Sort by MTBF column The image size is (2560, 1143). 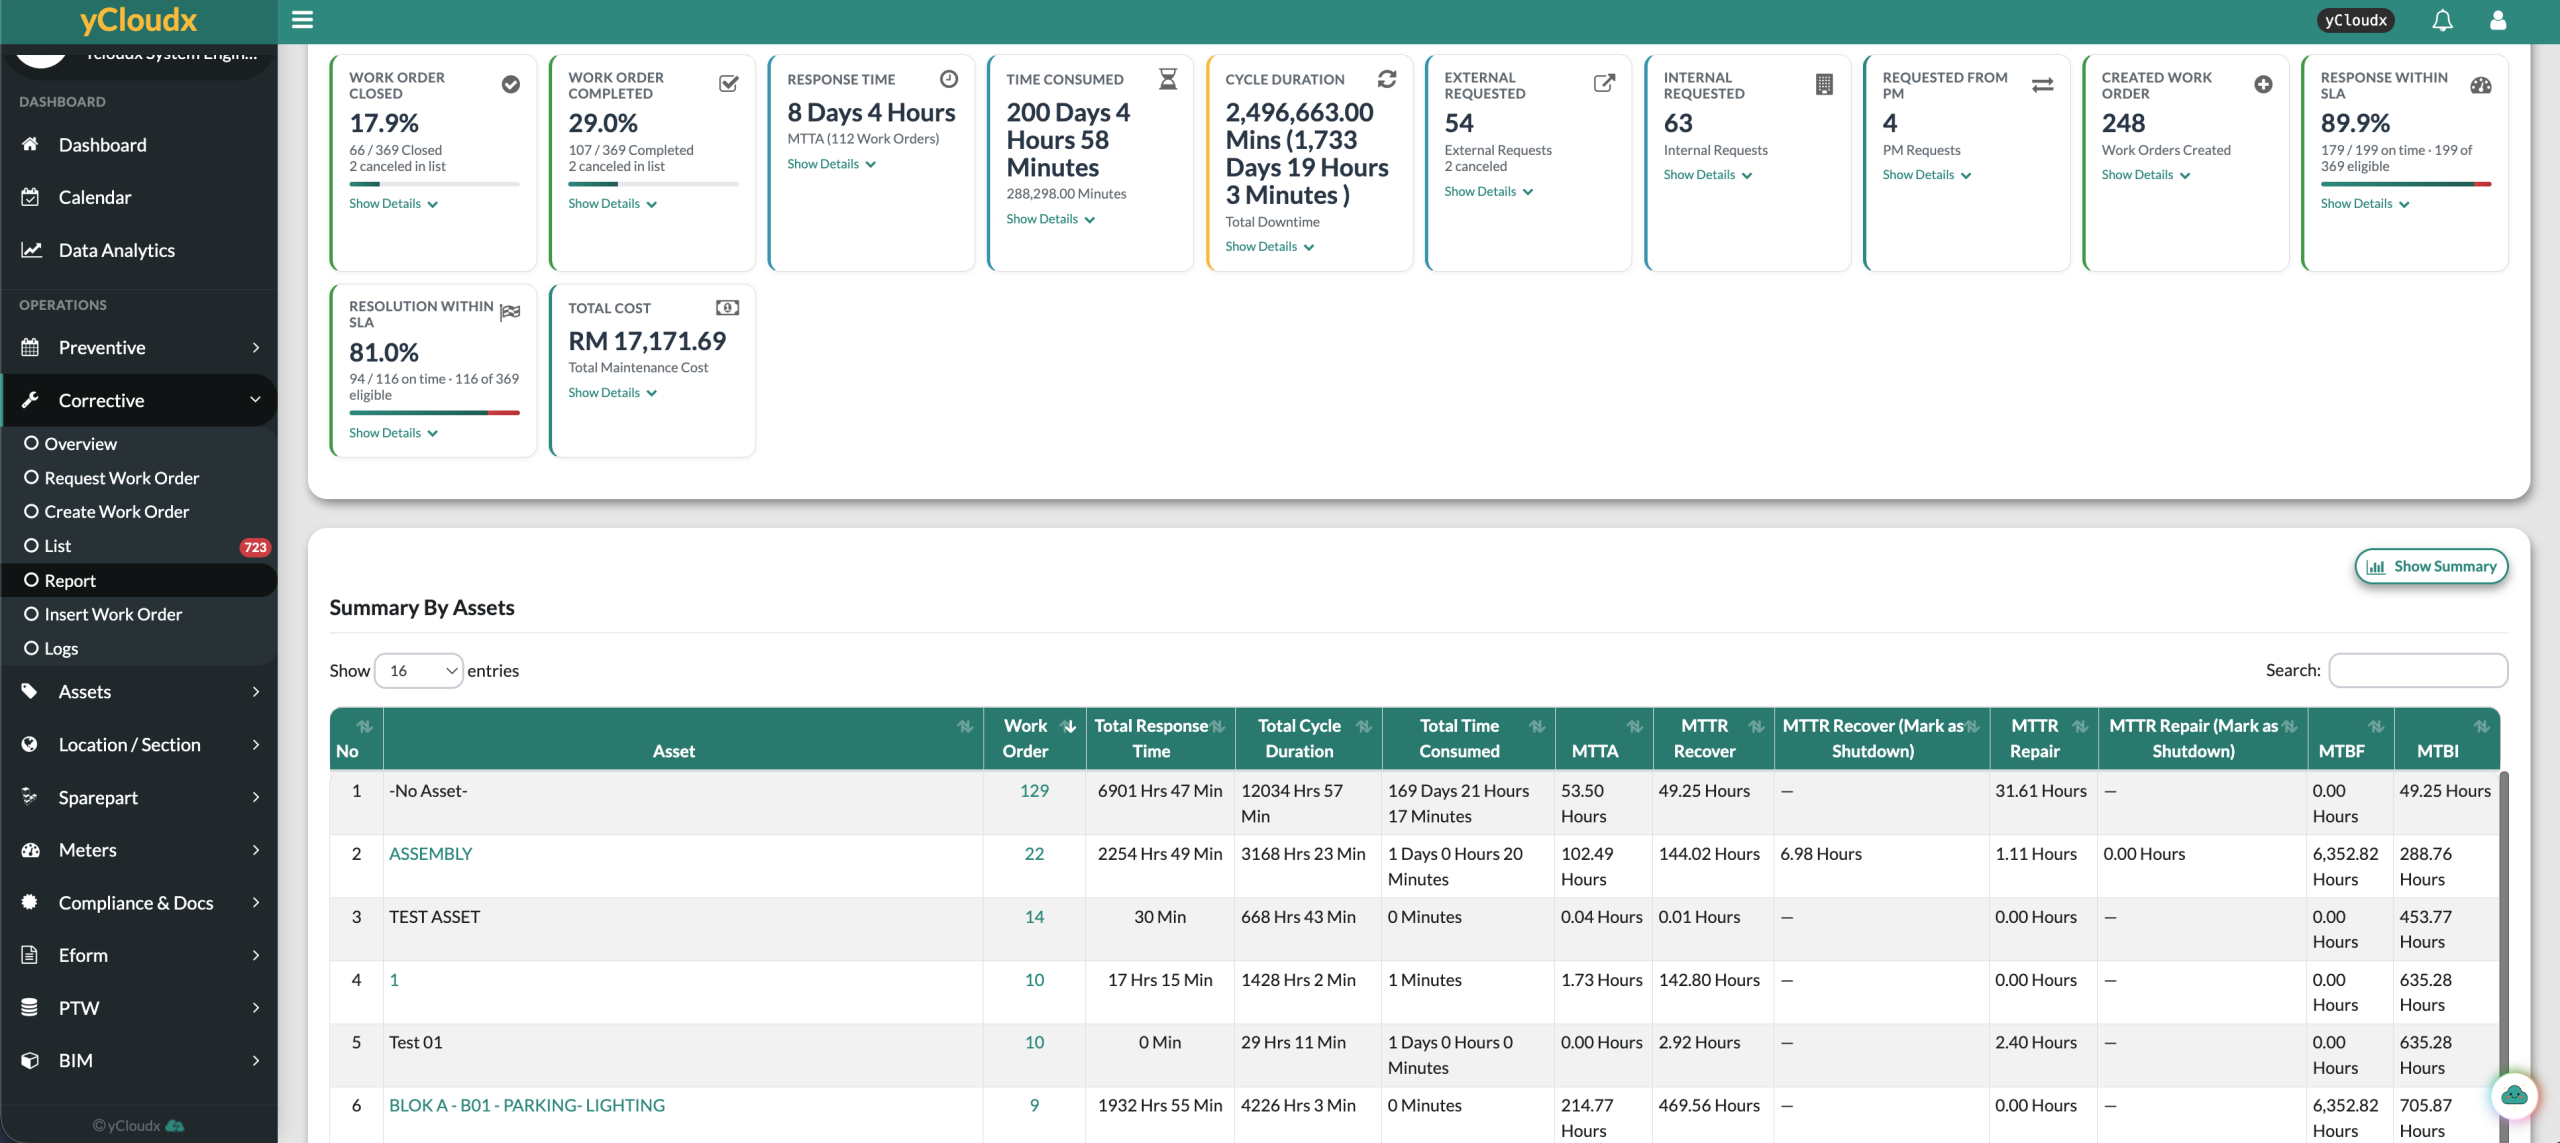2376,727
